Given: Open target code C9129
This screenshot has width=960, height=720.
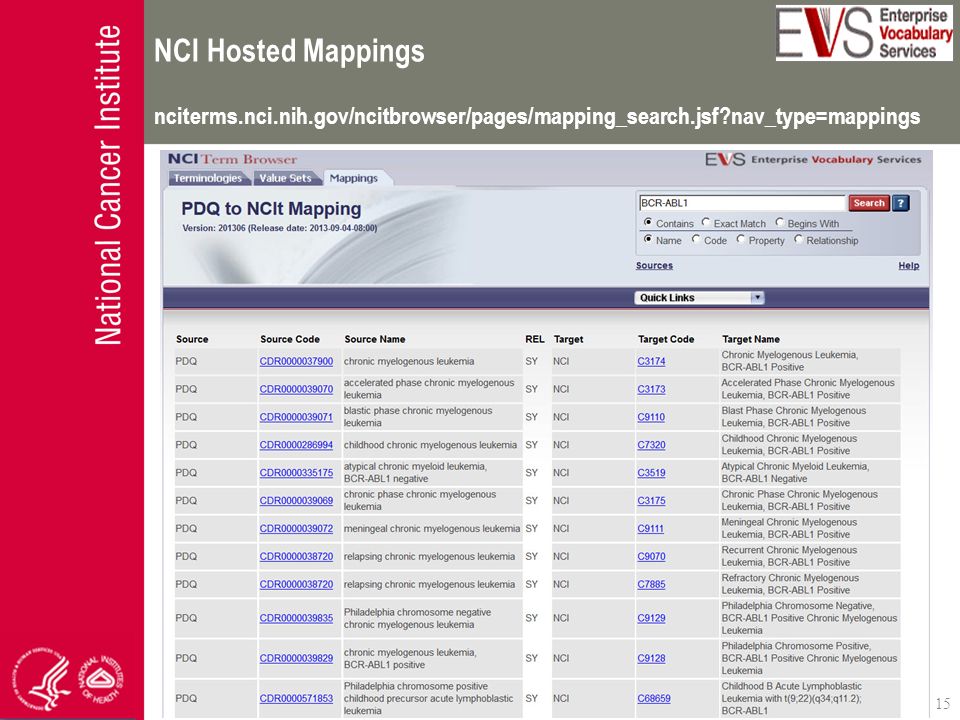Looking at the screenshot, I should 651,618.
